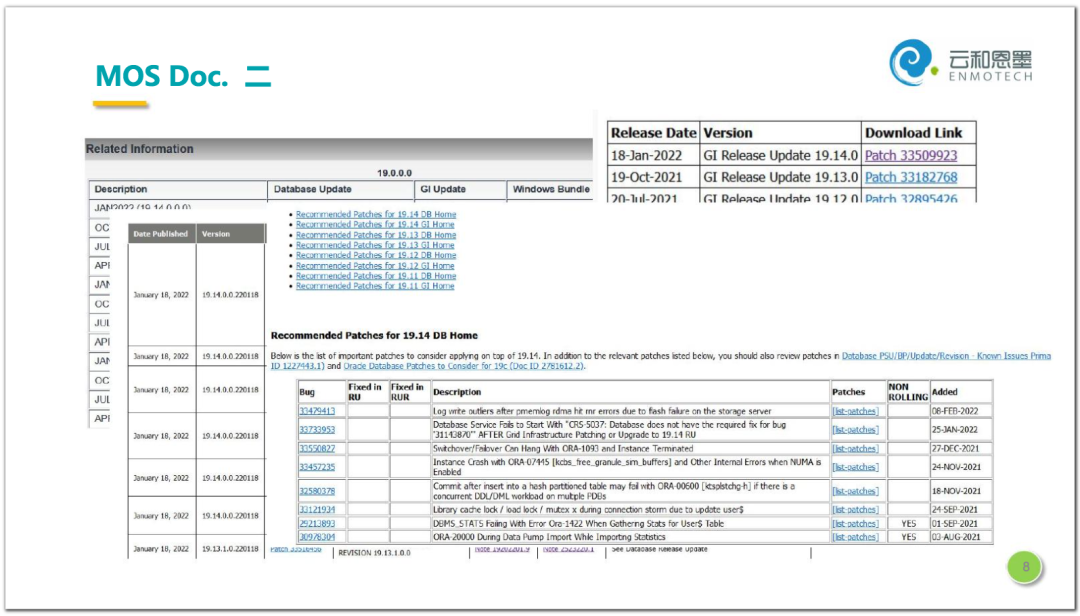This screenshot has width=1080, height=616.
Task: Click list-patches link for bug 33121934
Action: tap(855, 510)
